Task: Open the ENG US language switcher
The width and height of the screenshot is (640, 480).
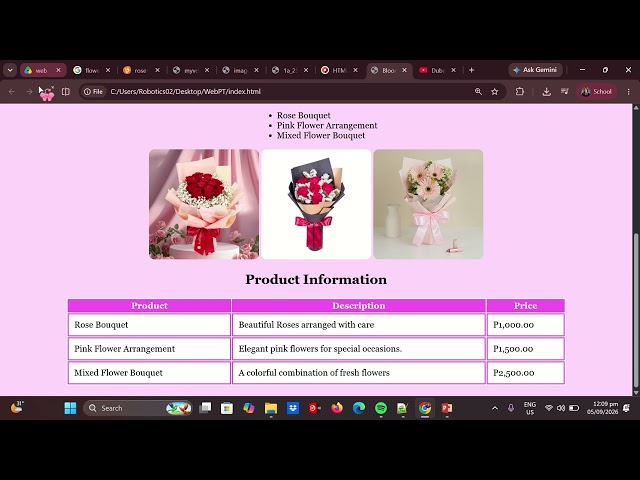Action: [530, 408]
